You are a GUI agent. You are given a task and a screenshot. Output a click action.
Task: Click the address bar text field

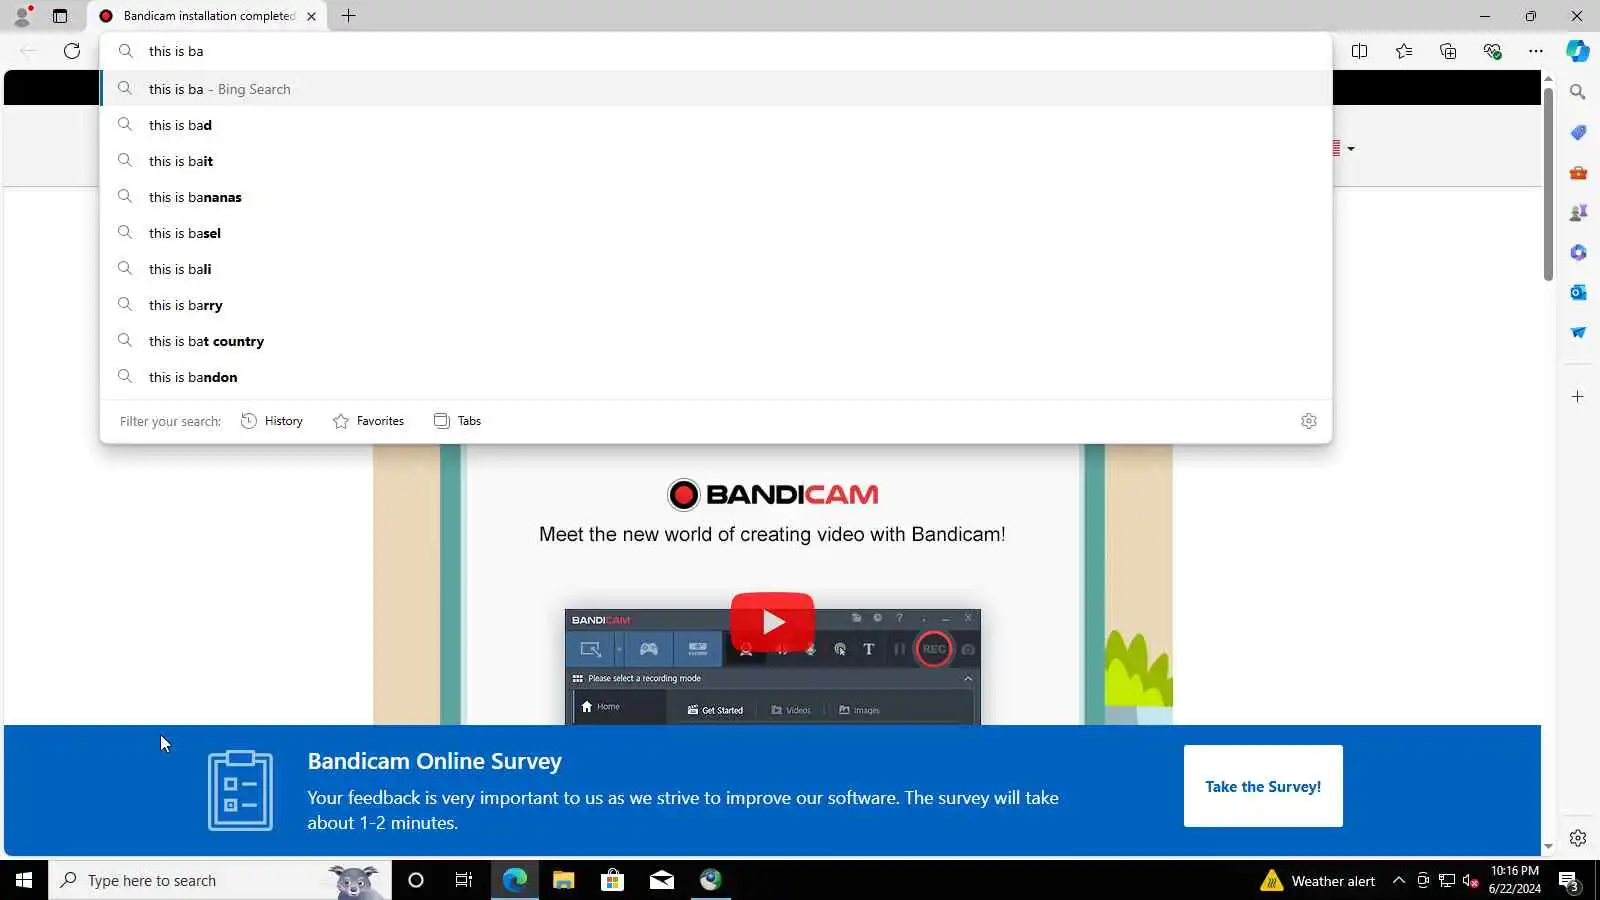click(716, 51)
